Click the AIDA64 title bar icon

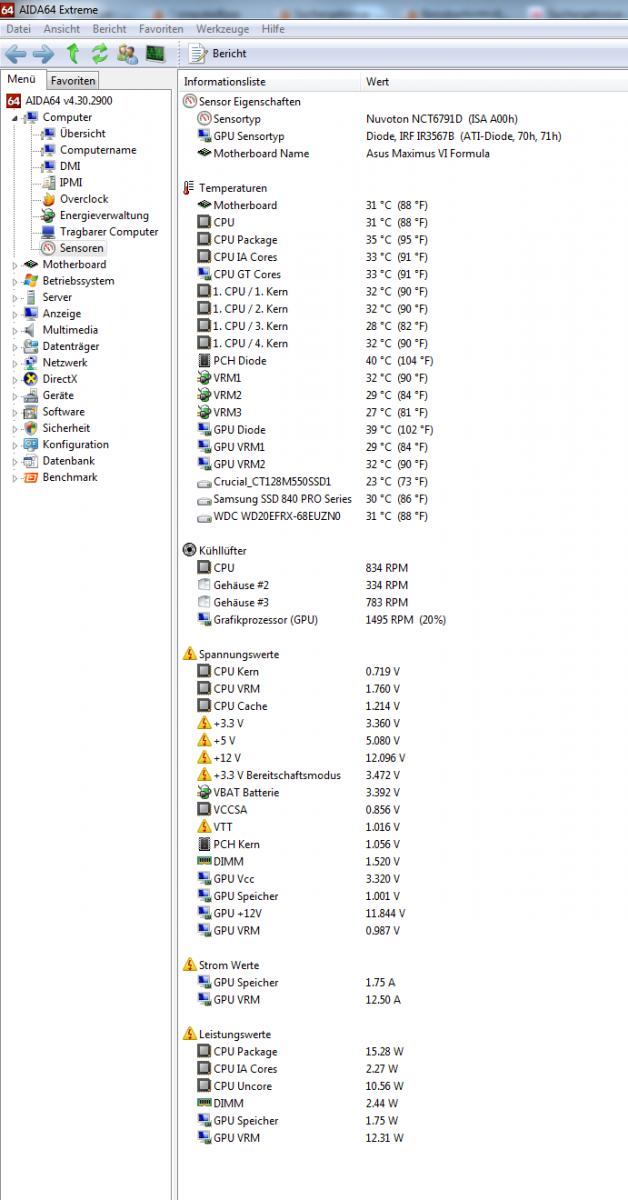(x=8, y=9)
